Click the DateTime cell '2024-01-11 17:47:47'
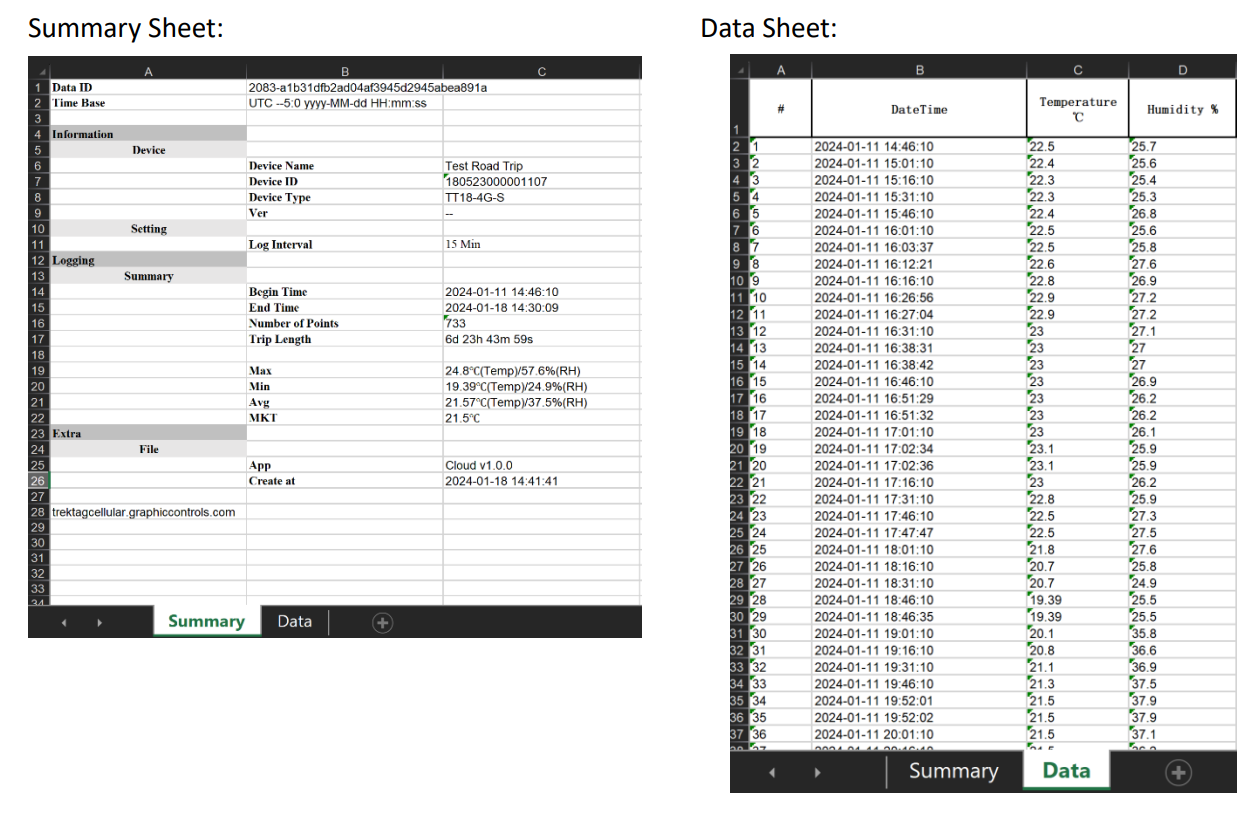The height and width of the screenshot is (828, 1255). (919, 533)
